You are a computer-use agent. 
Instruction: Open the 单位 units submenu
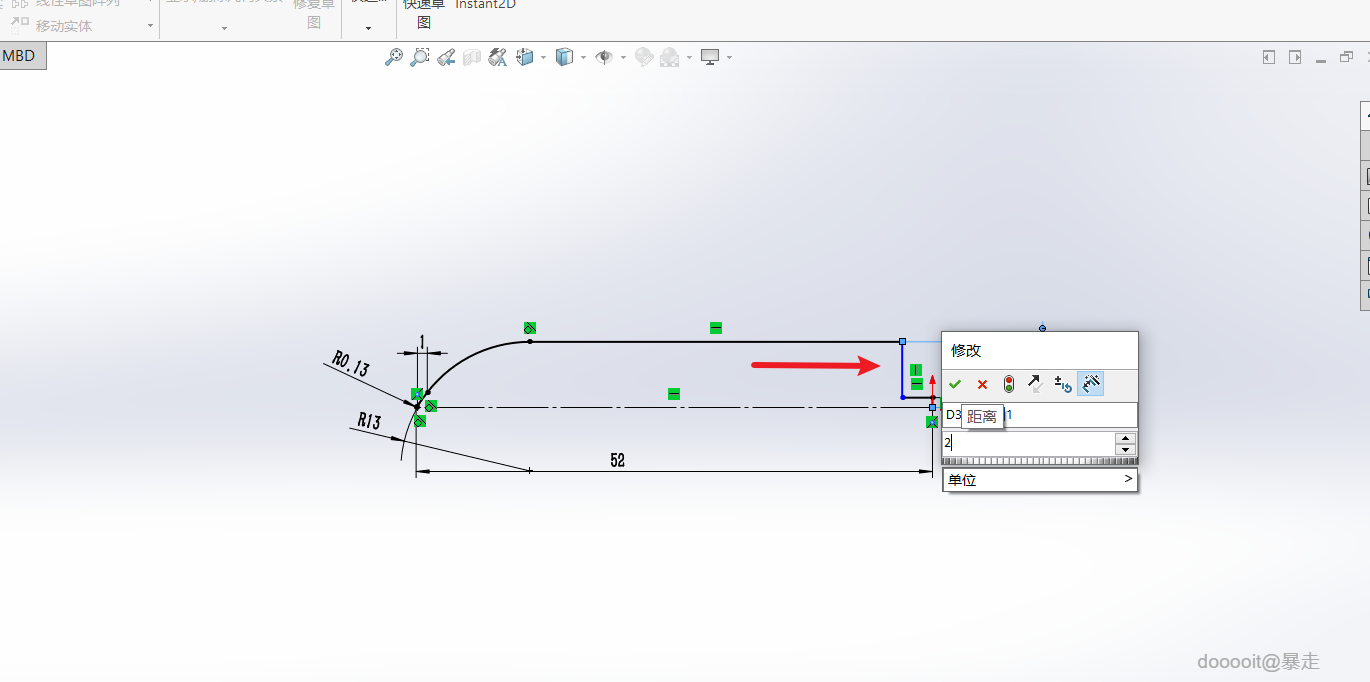(x=1039, y=480)
